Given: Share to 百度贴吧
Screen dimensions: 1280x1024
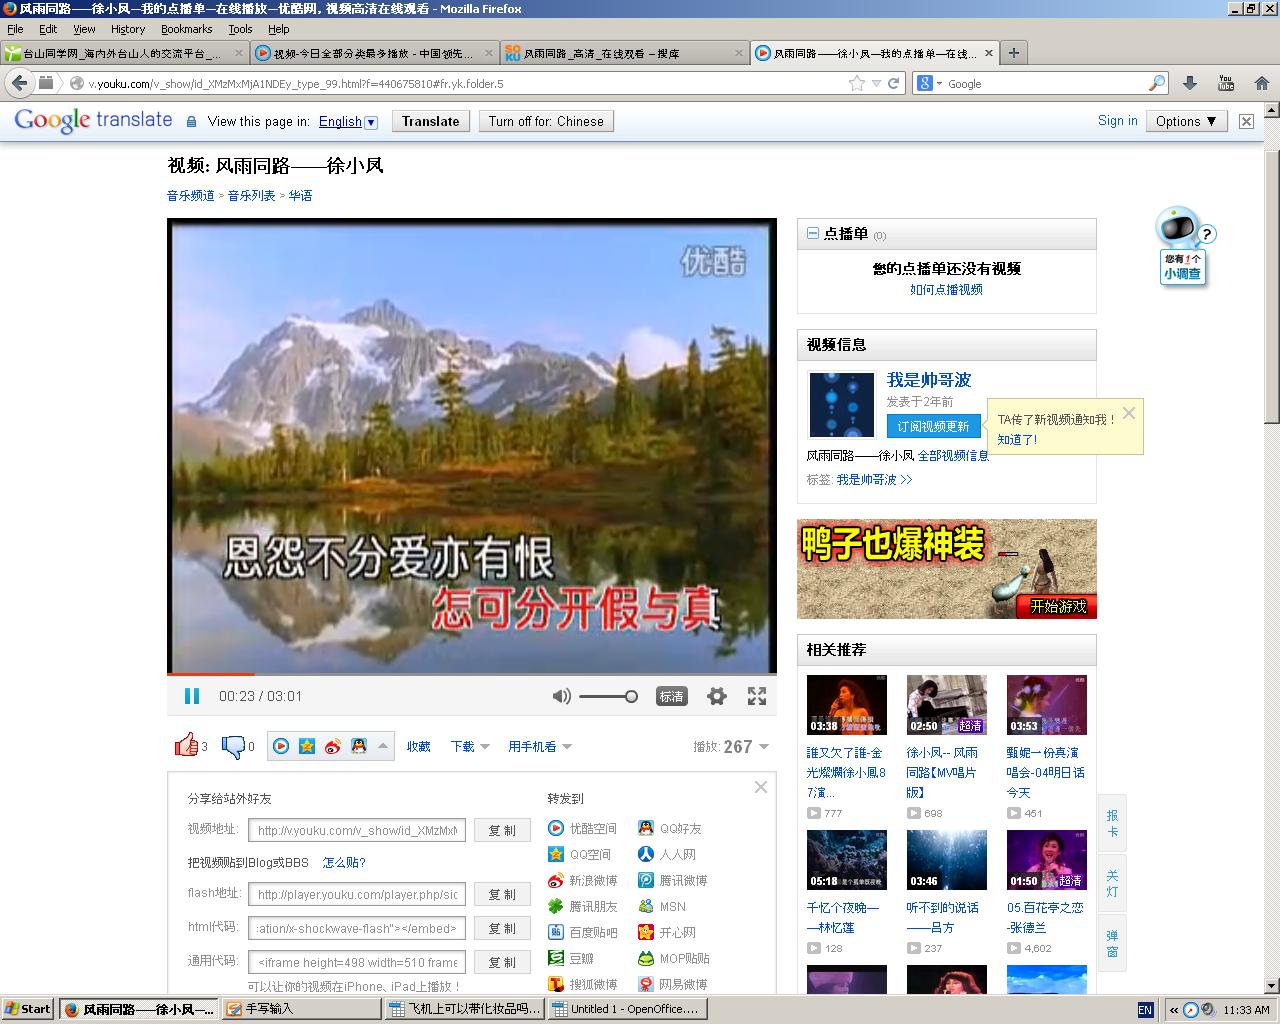Looking at the screenshot, I should (x=582, y=932).
